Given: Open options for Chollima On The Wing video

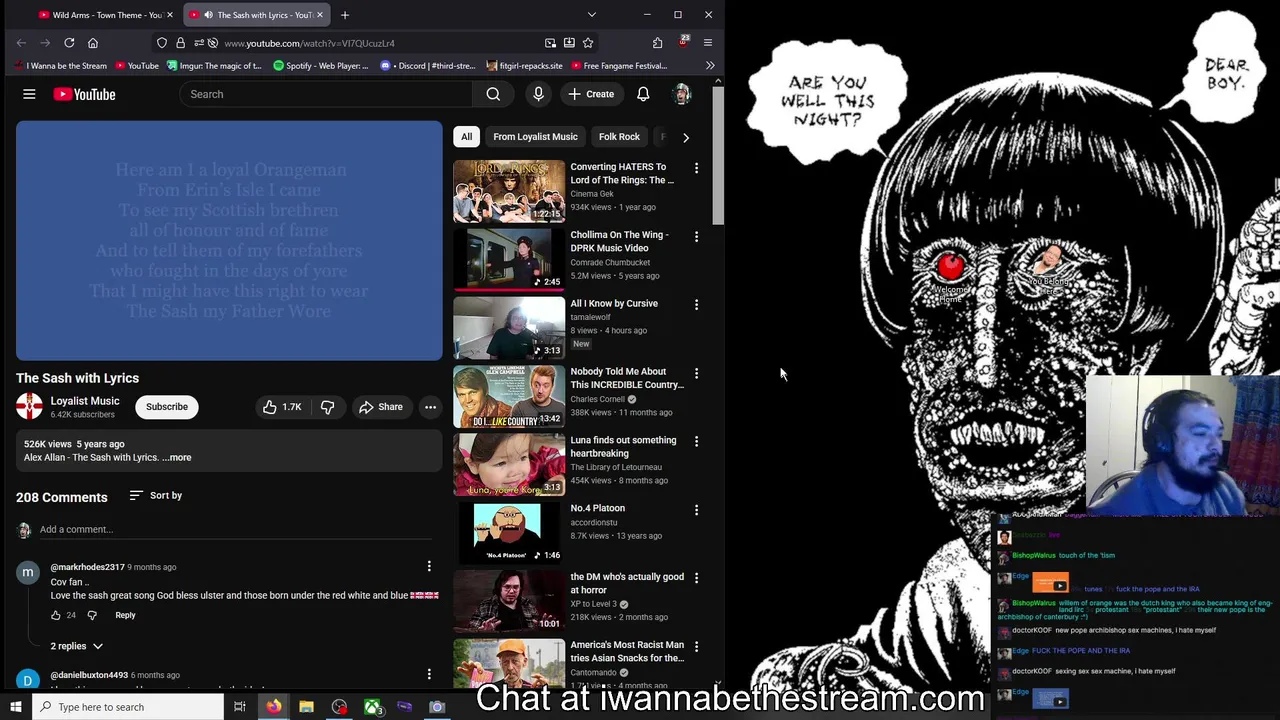Looking at the screenshot, I should [x=696, y=236].
